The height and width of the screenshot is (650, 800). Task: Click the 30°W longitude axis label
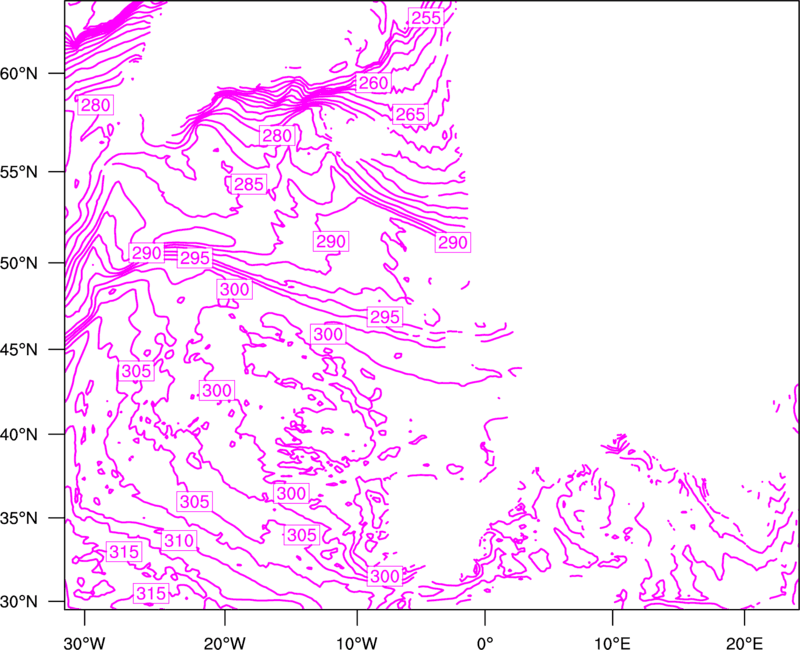point(84,643)
